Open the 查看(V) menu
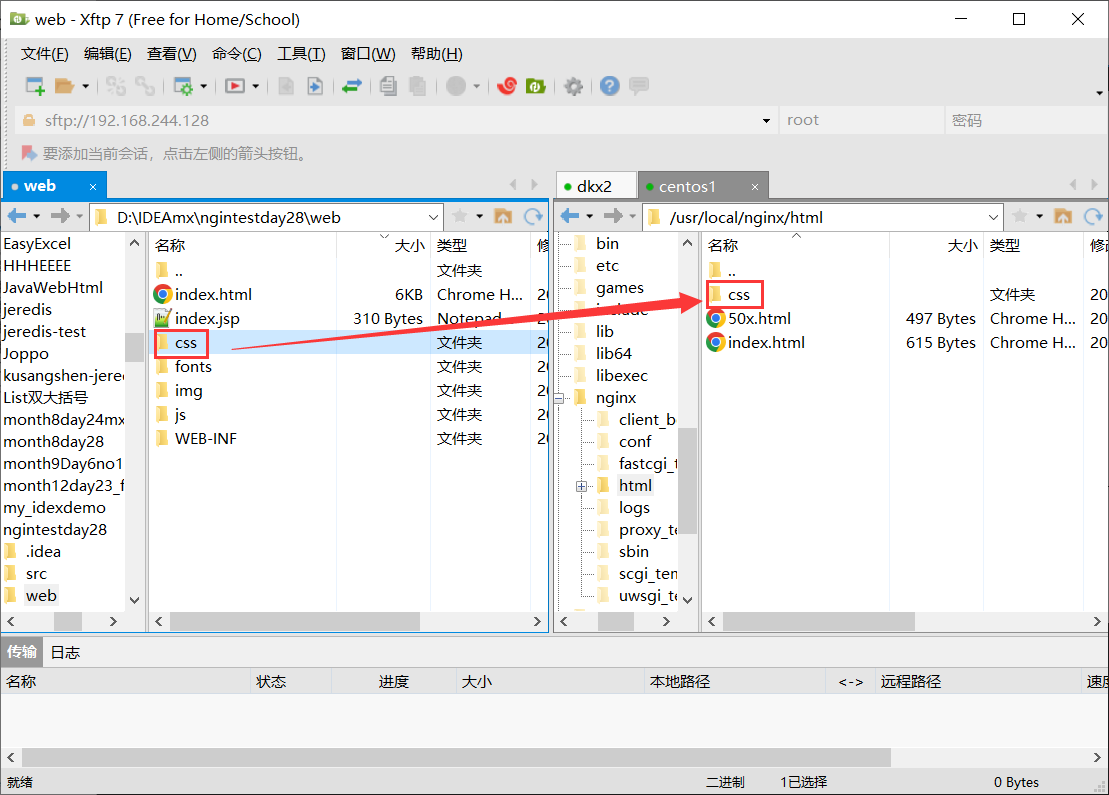 172,54
